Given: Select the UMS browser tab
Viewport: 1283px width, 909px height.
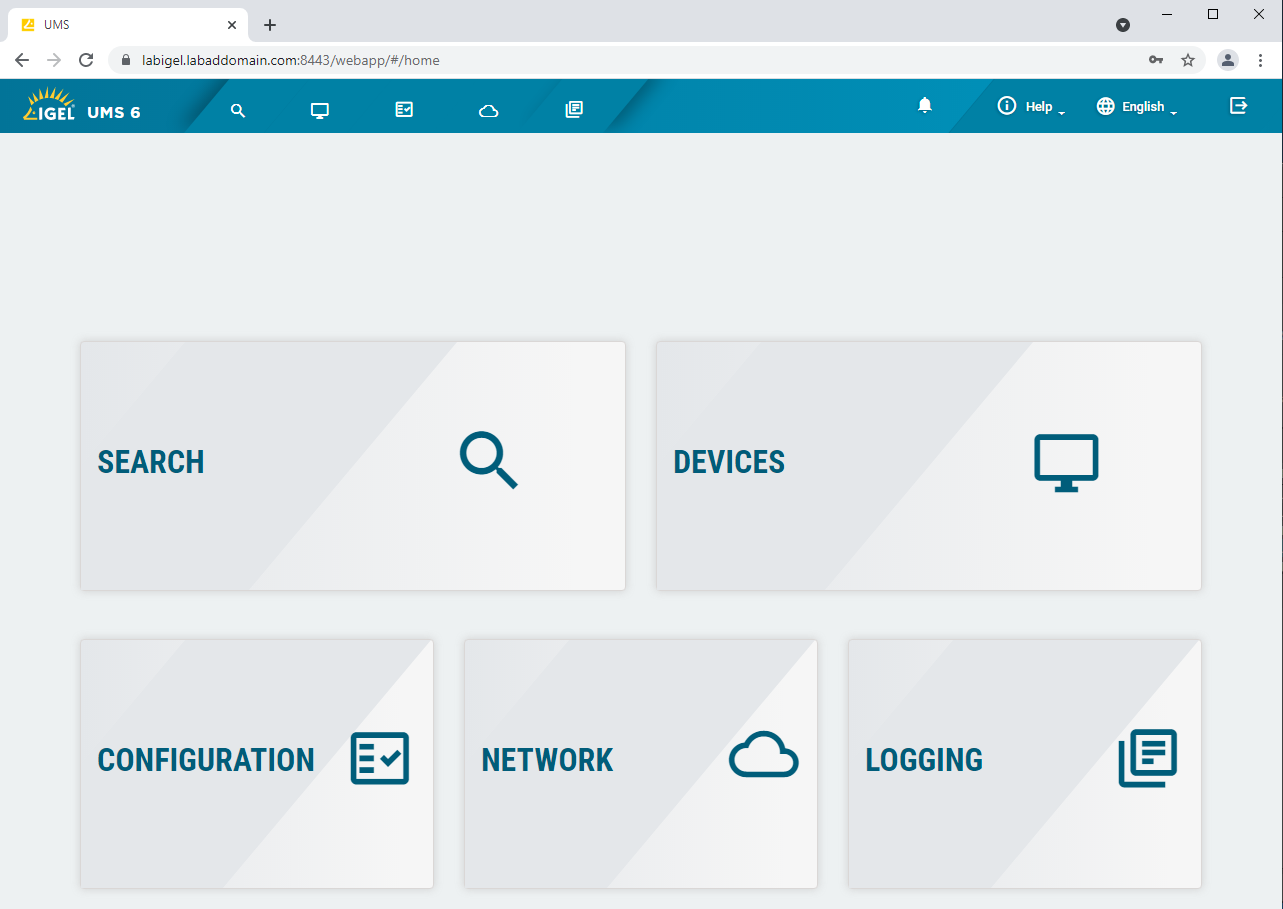Looking at the screenshot, I should click(x=120, y=25).
